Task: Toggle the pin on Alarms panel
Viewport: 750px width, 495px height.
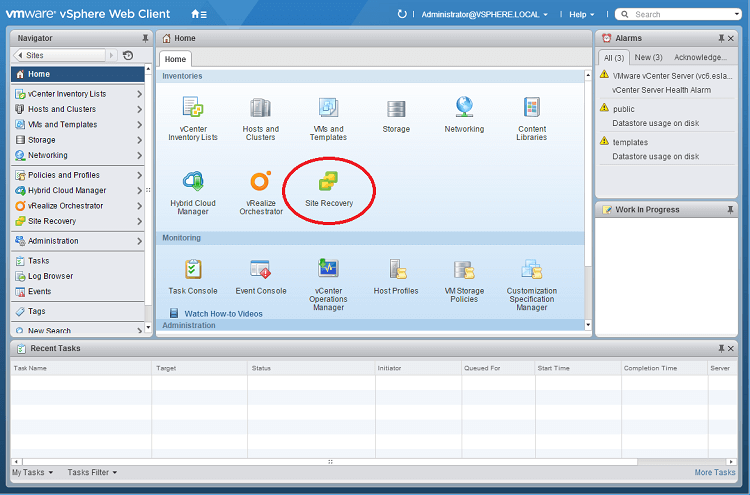Action: click(x=719, y=38)
